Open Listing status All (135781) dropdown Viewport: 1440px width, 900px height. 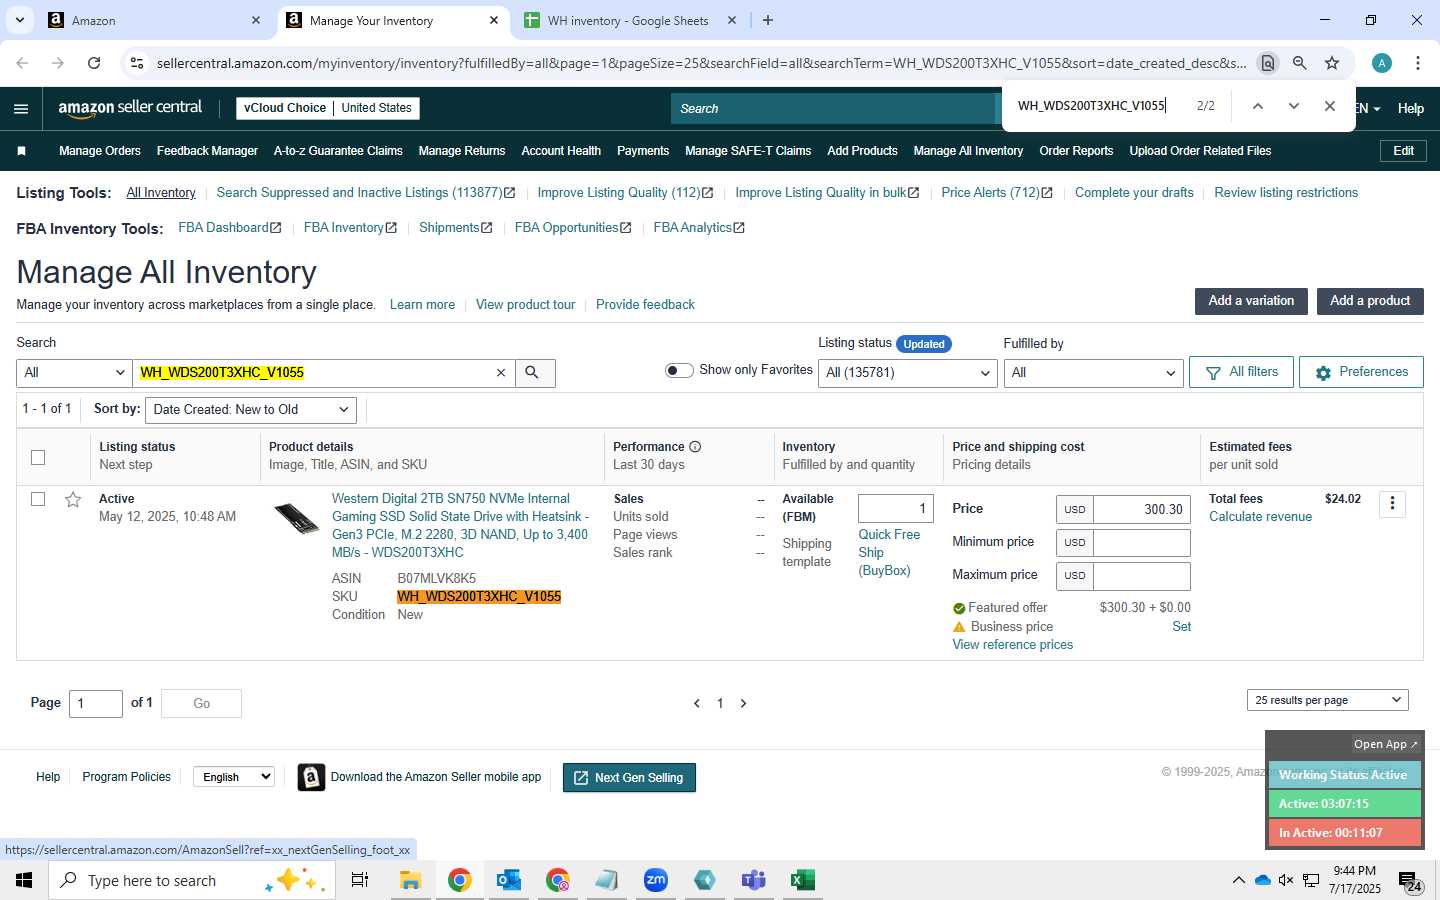[x=908, y=373]
